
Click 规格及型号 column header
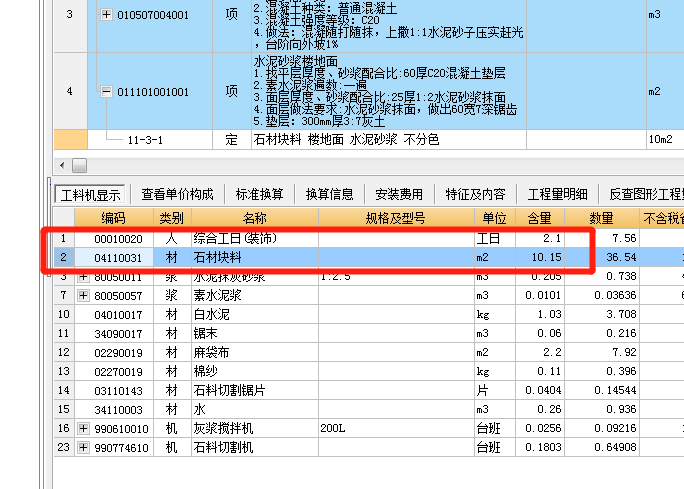(x=396, y=218)
